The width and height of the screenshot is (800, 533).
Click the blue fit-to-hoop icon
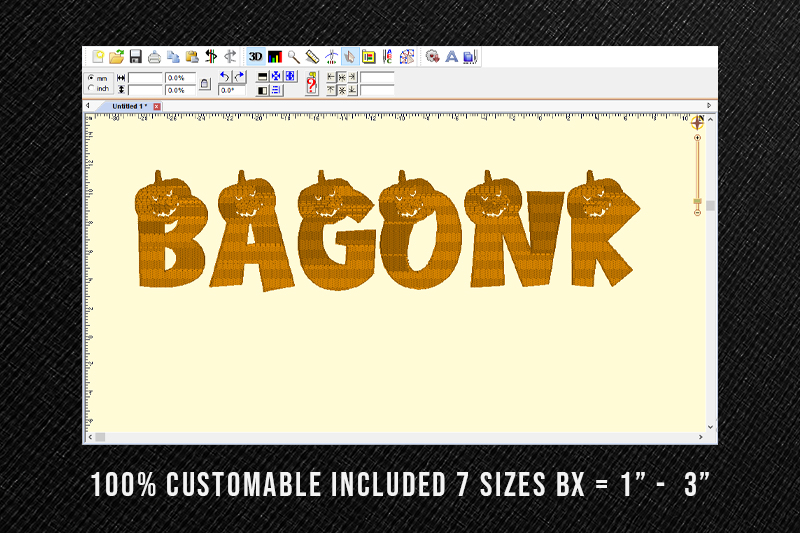pyautogui.click(x=290, y=77)
